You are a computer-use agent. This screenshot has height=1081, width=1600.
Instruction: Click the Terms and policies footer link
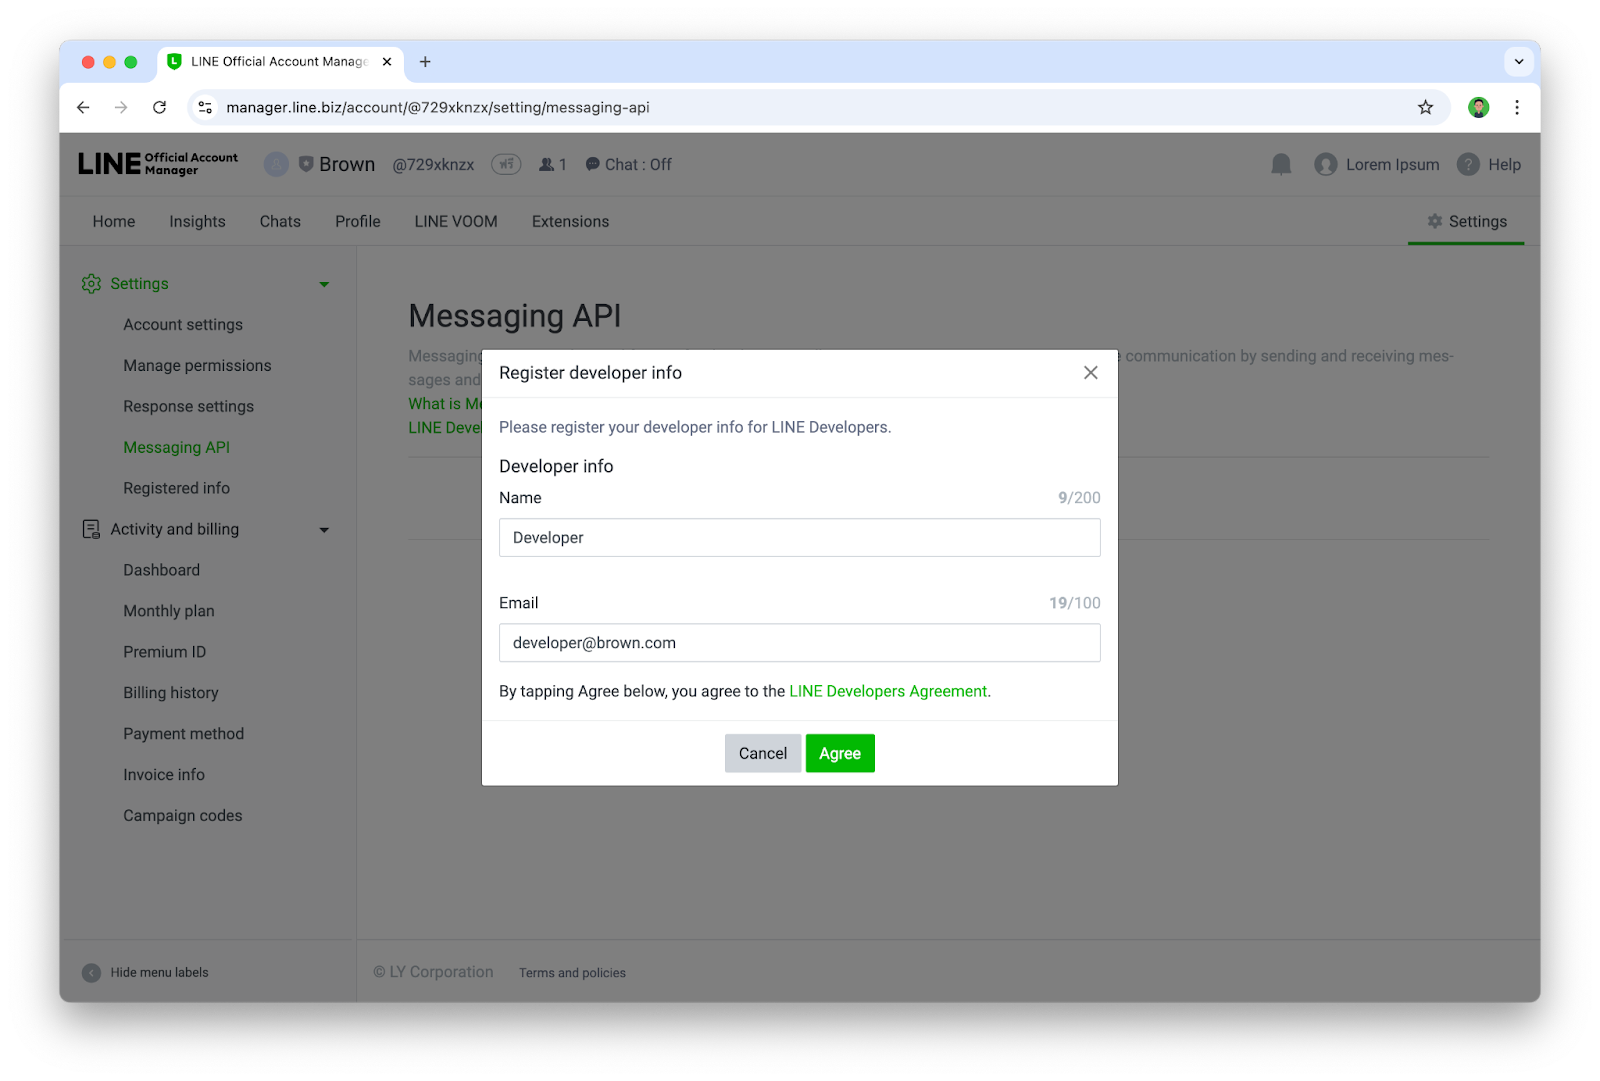click(x=572, y=973)
